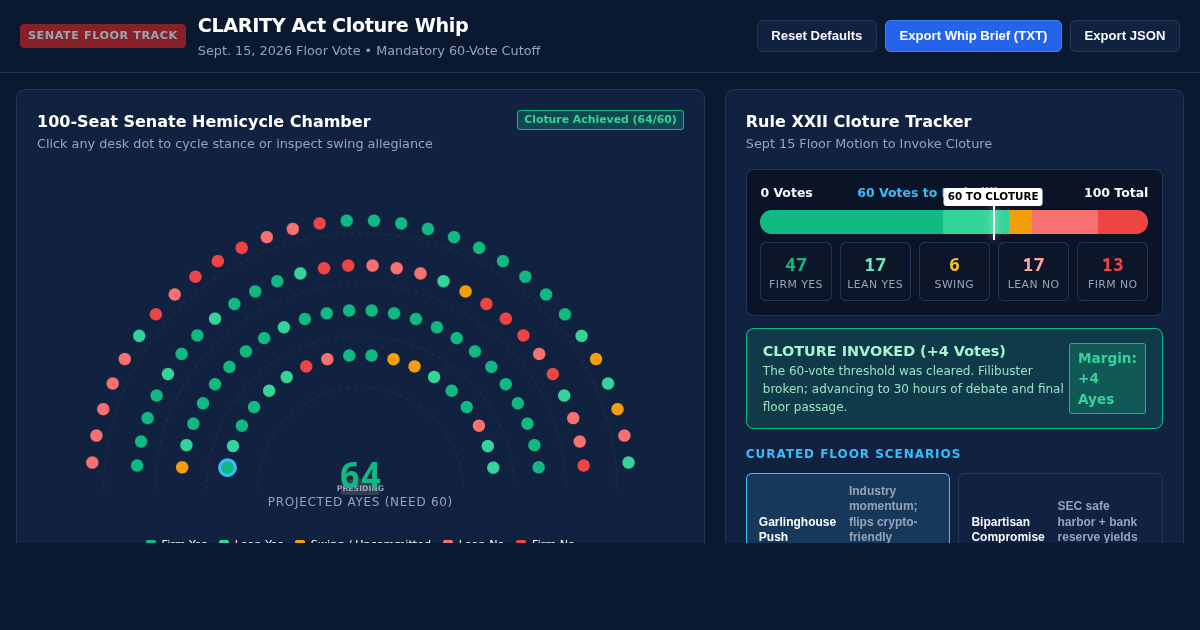Click the 'Click any desk dot' instruction text

tap(235, 143)
